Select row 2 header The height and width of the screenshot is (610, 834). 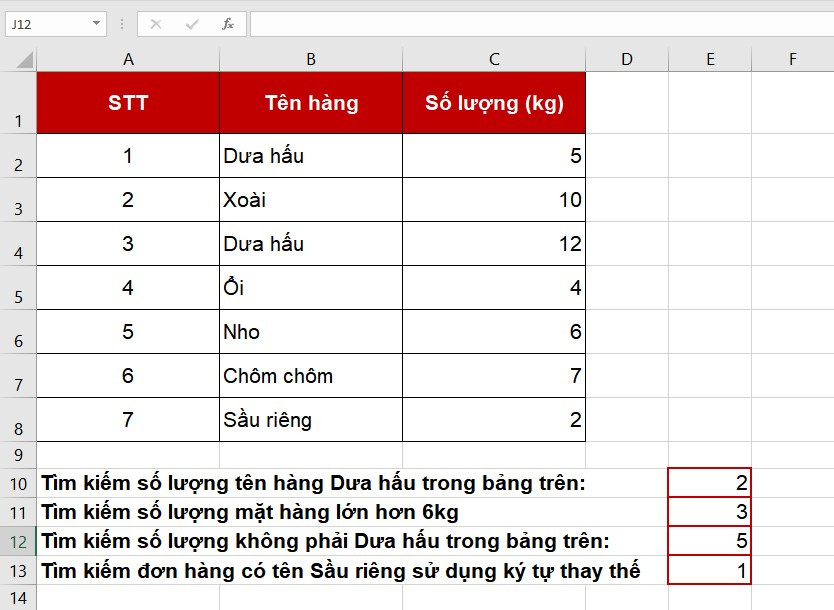click(x=18, y=156)
